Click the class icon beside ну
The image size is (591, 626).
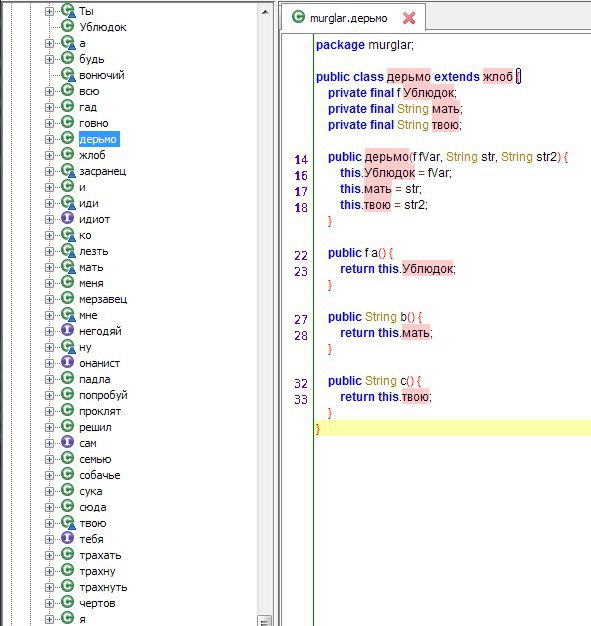(x=68, y=346)
